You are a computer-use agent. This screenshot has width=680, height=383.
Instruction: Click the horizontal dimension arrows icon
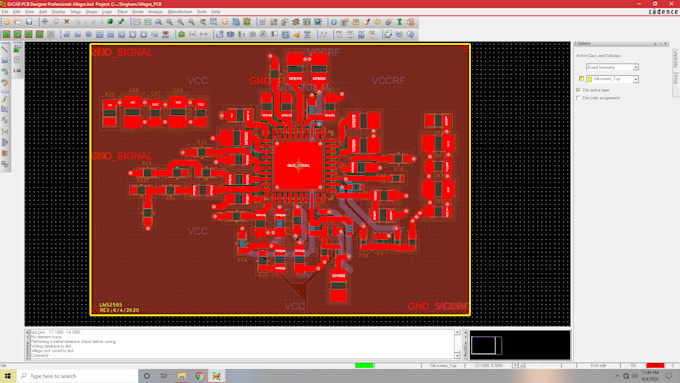[203, 34]
